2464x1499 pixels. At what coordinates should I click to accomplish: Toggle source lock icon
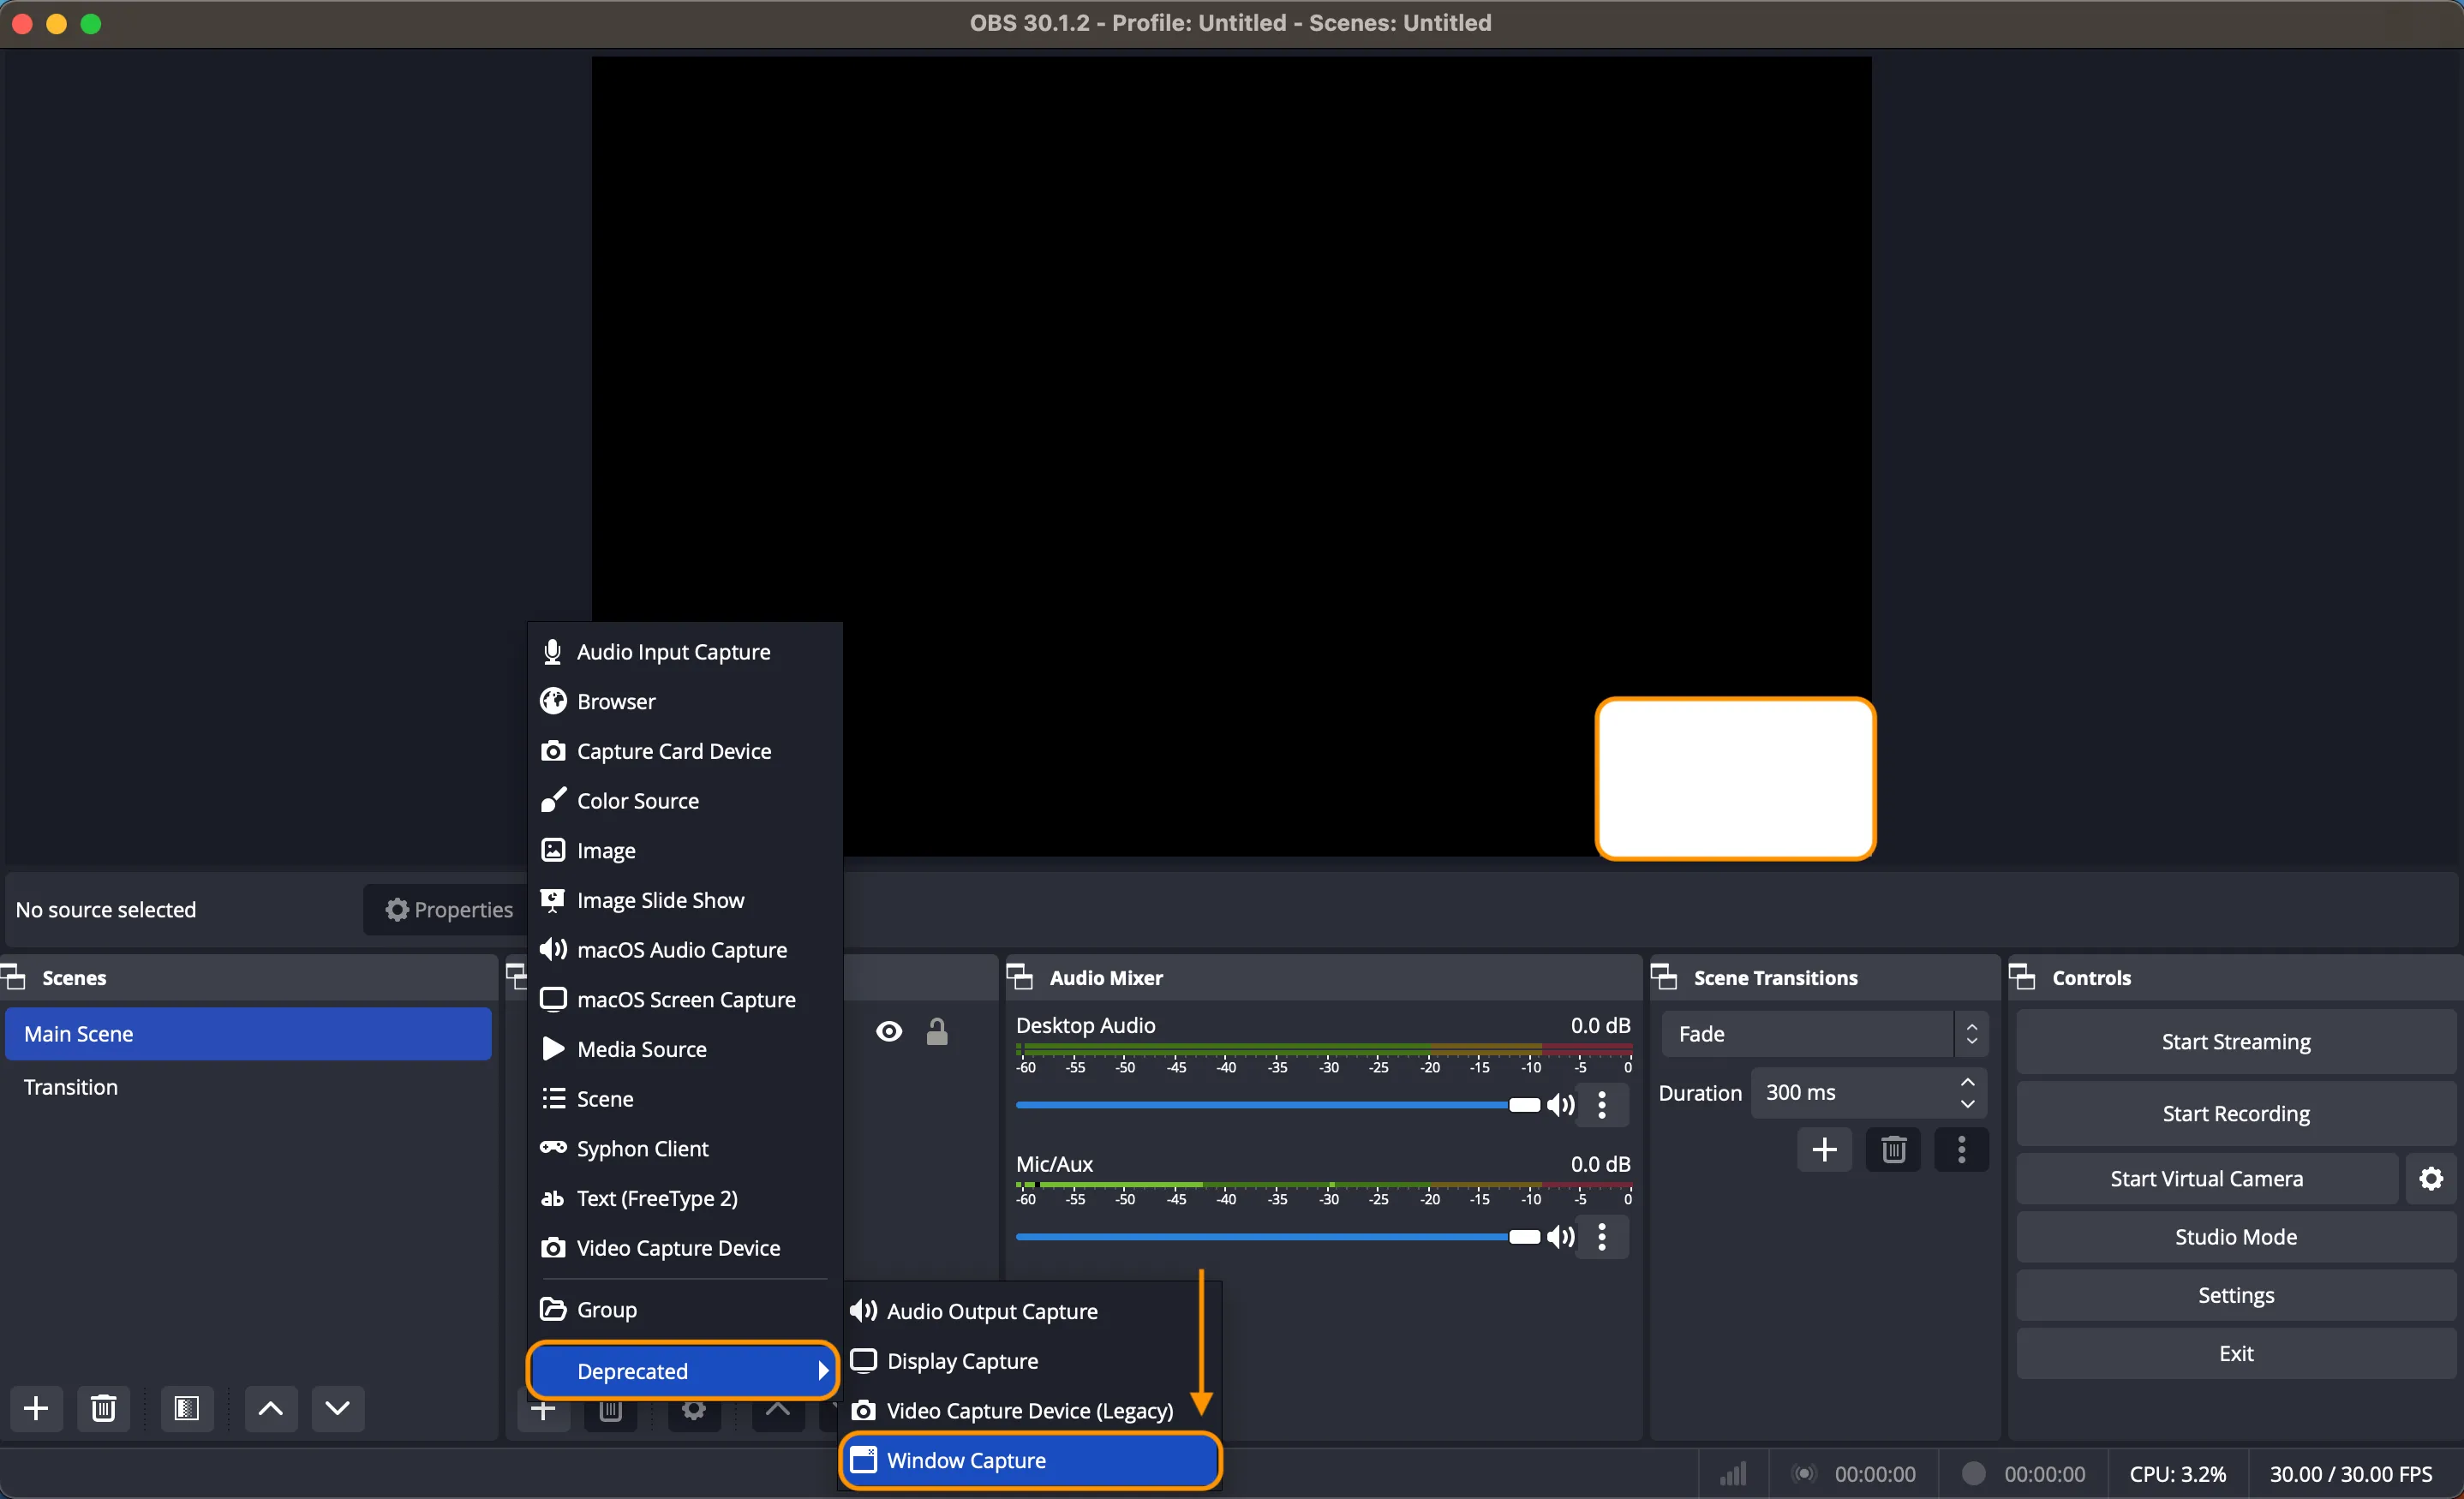point(937,1031)
